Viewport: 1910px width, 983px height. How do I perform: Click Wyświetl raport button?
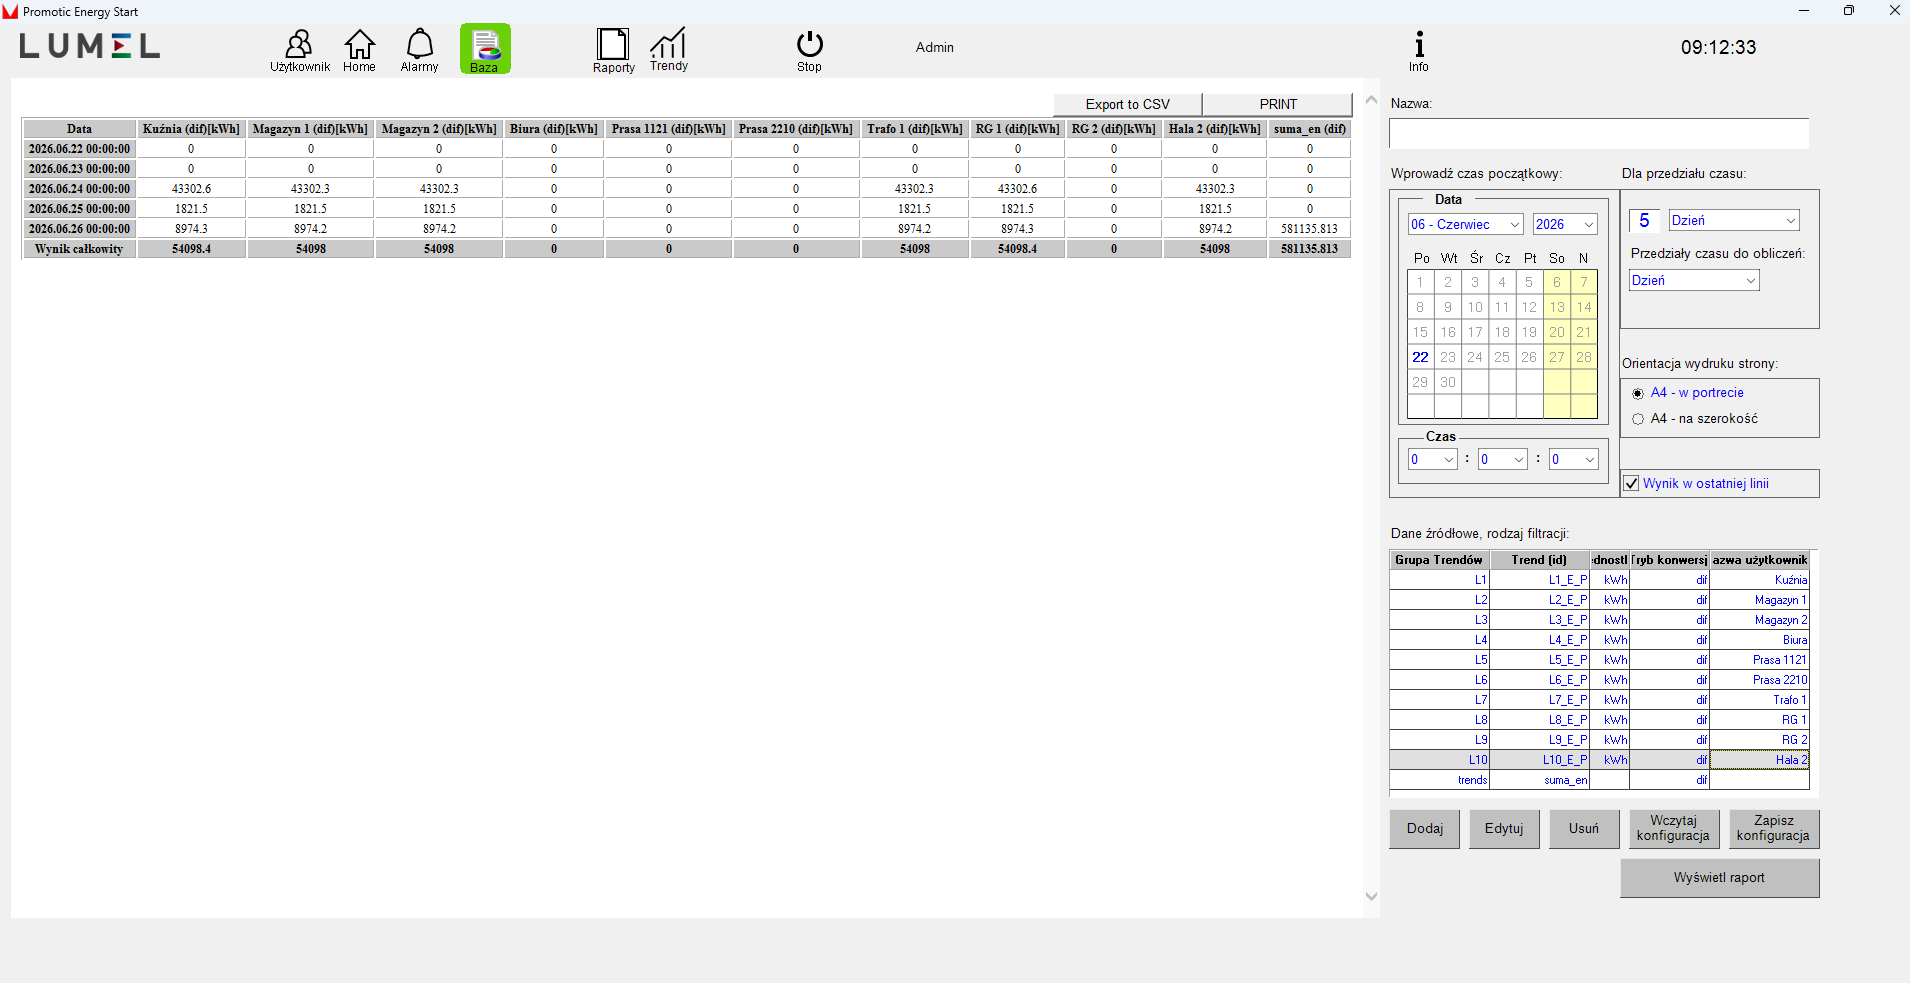tap(1719, 878)
